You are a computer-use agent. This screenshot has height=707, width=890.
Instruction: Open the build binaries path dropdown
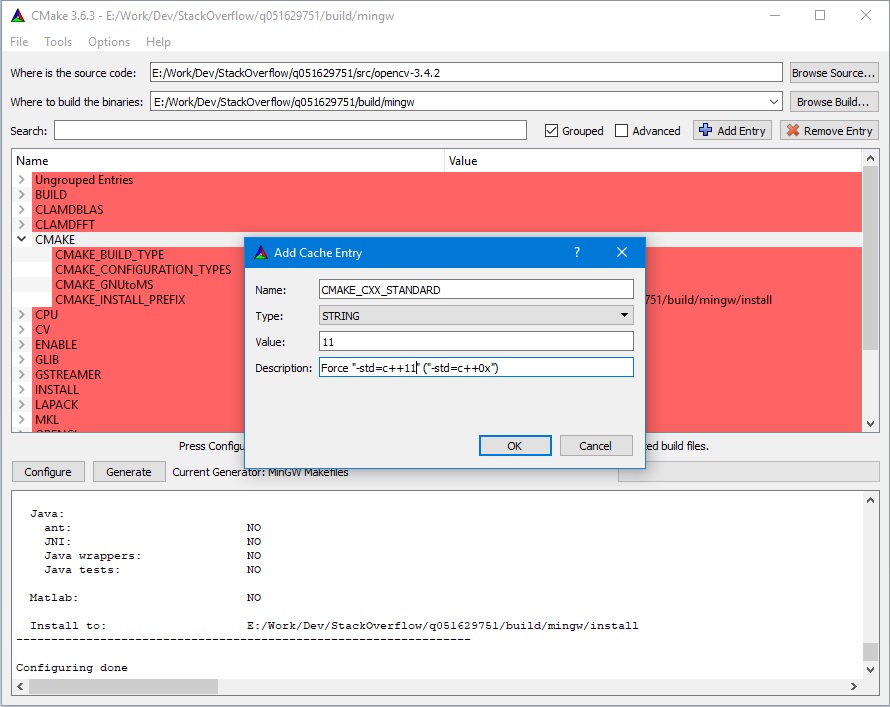pos(774,102)
